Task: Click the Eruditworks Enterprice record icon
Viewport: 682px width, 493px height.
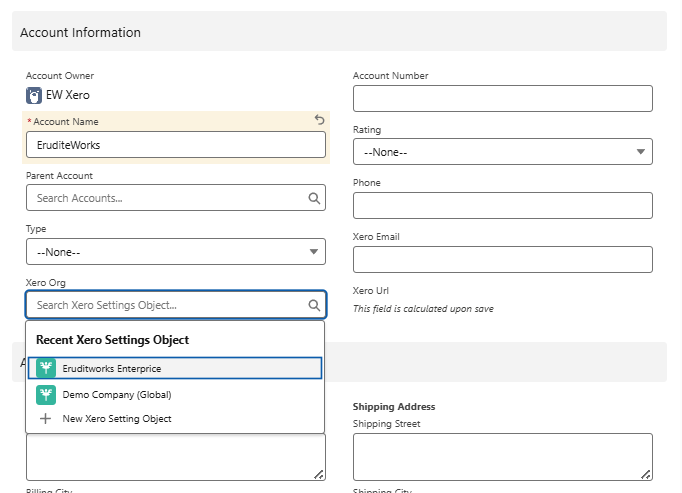Action: (46, 368)
